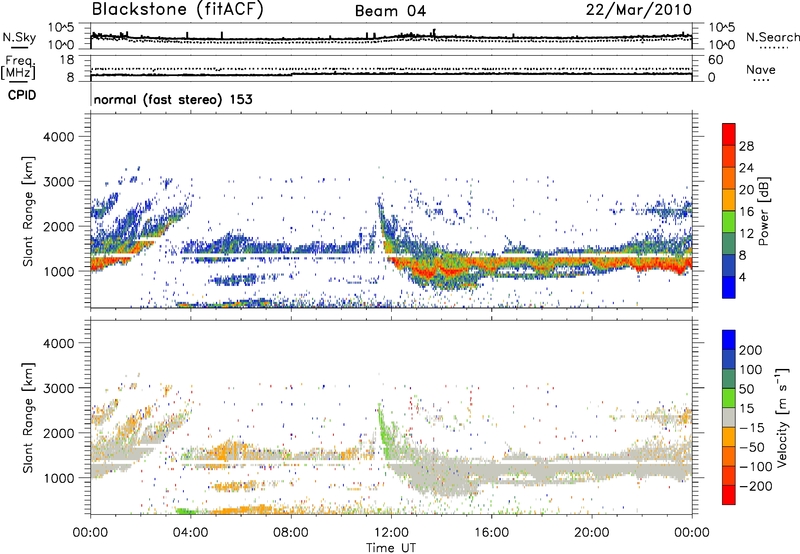Click the 3000 tick on velocity panel
This screenshot has height=554, width=800.
pos(58,388)
